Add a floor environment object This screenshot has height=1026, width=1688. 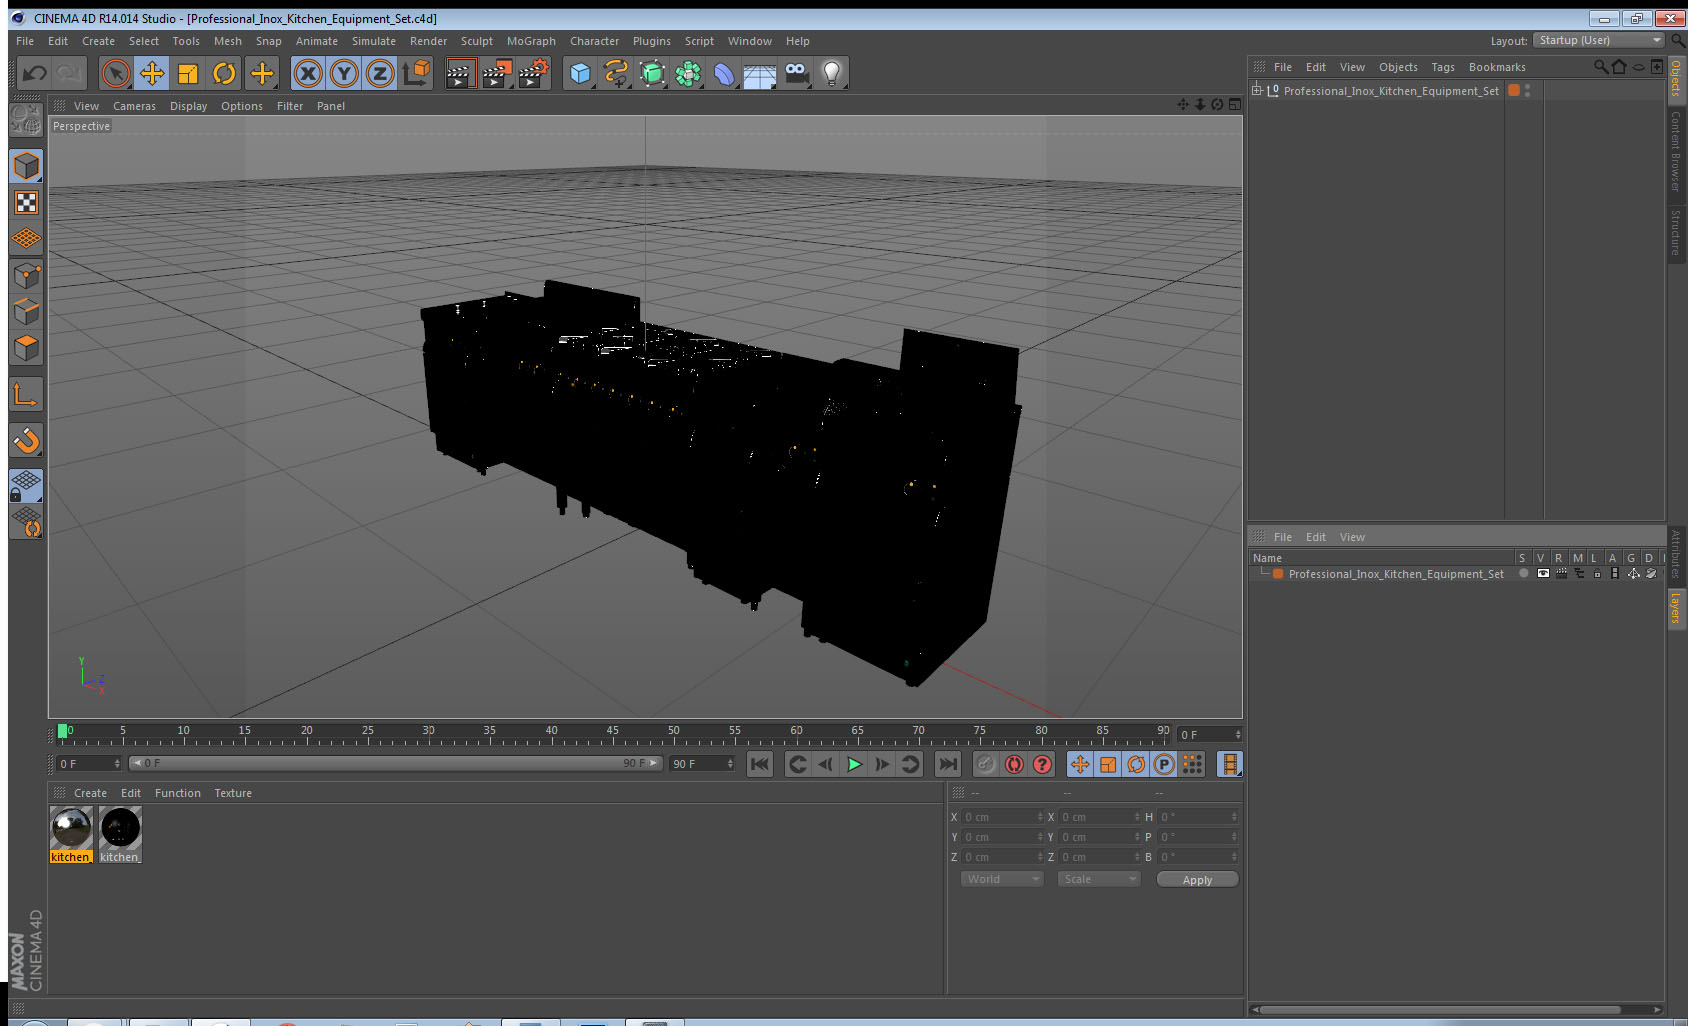(760, 73)
